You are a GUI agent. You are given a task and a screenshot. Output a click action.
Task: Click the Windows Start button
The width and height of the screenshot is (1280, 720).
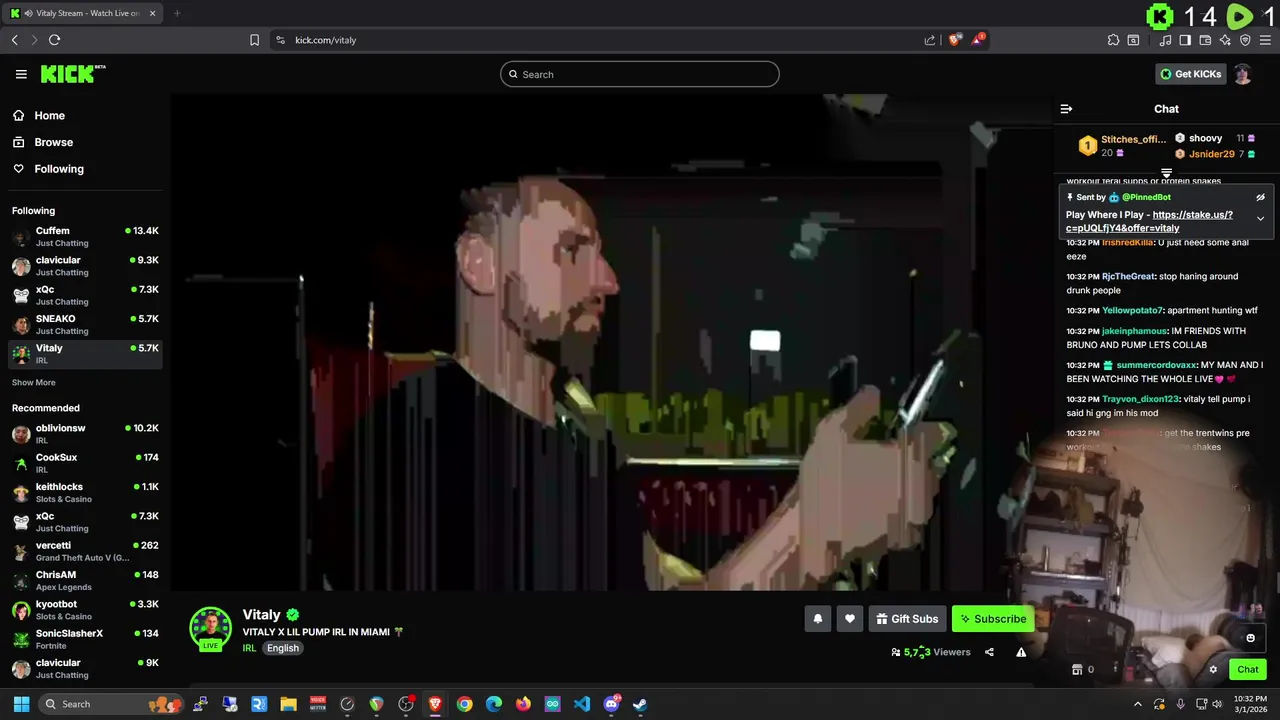pos(21,704)
